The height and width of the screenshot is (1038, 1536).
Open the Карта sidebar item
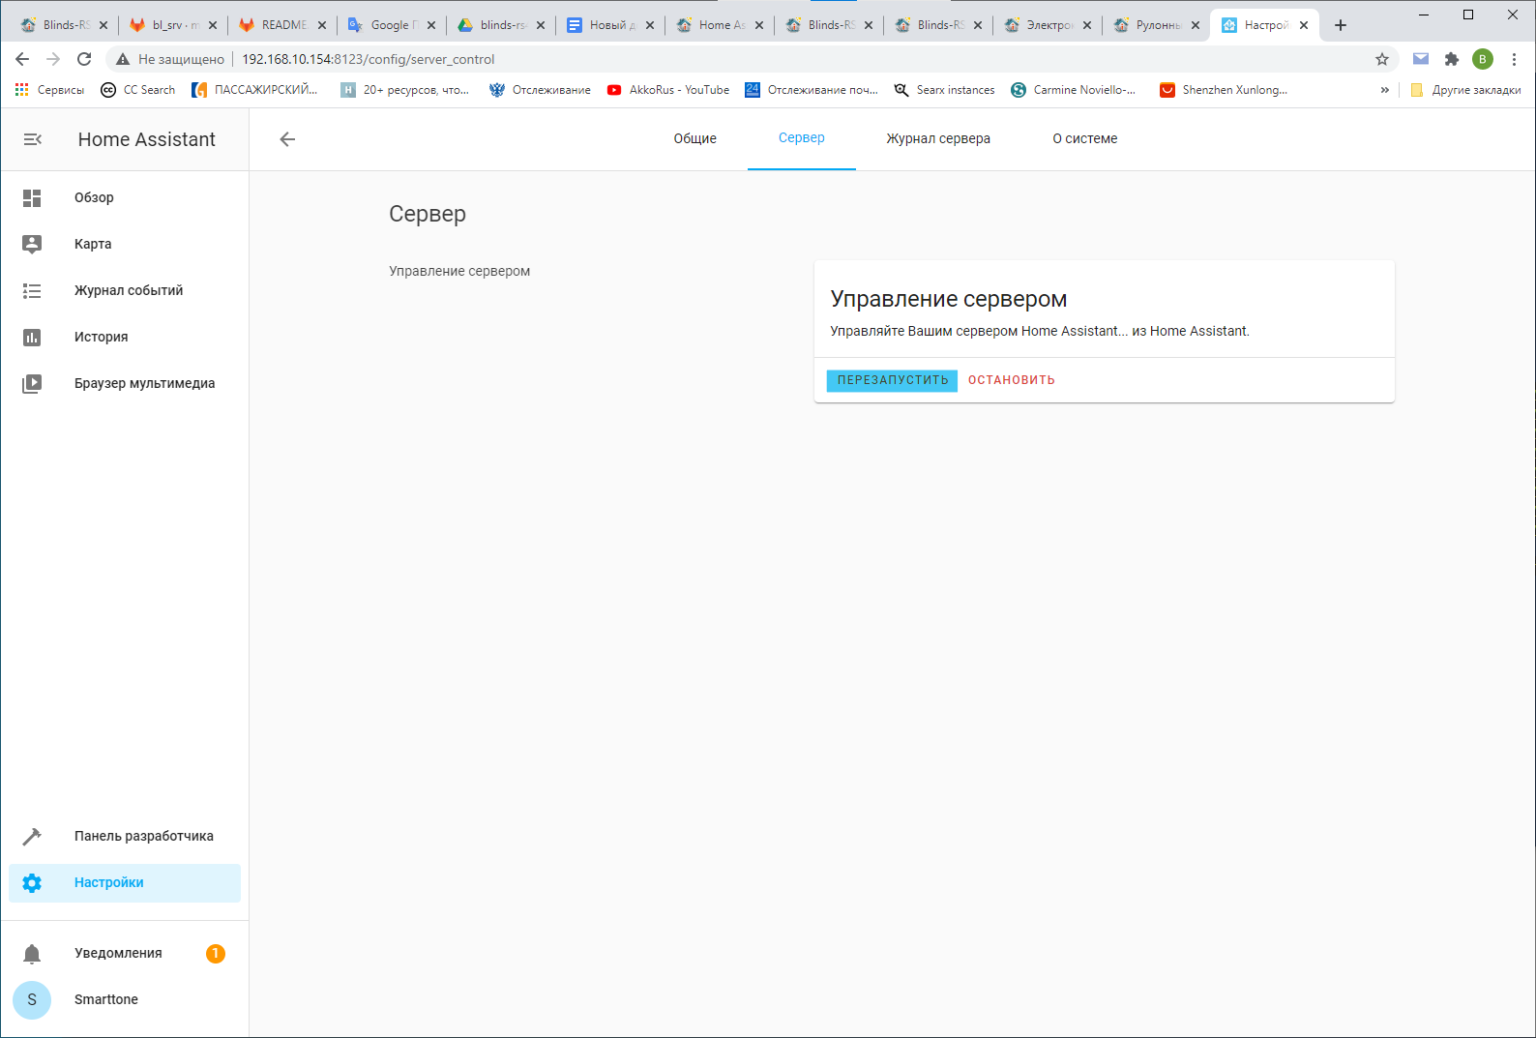[125, 244]
